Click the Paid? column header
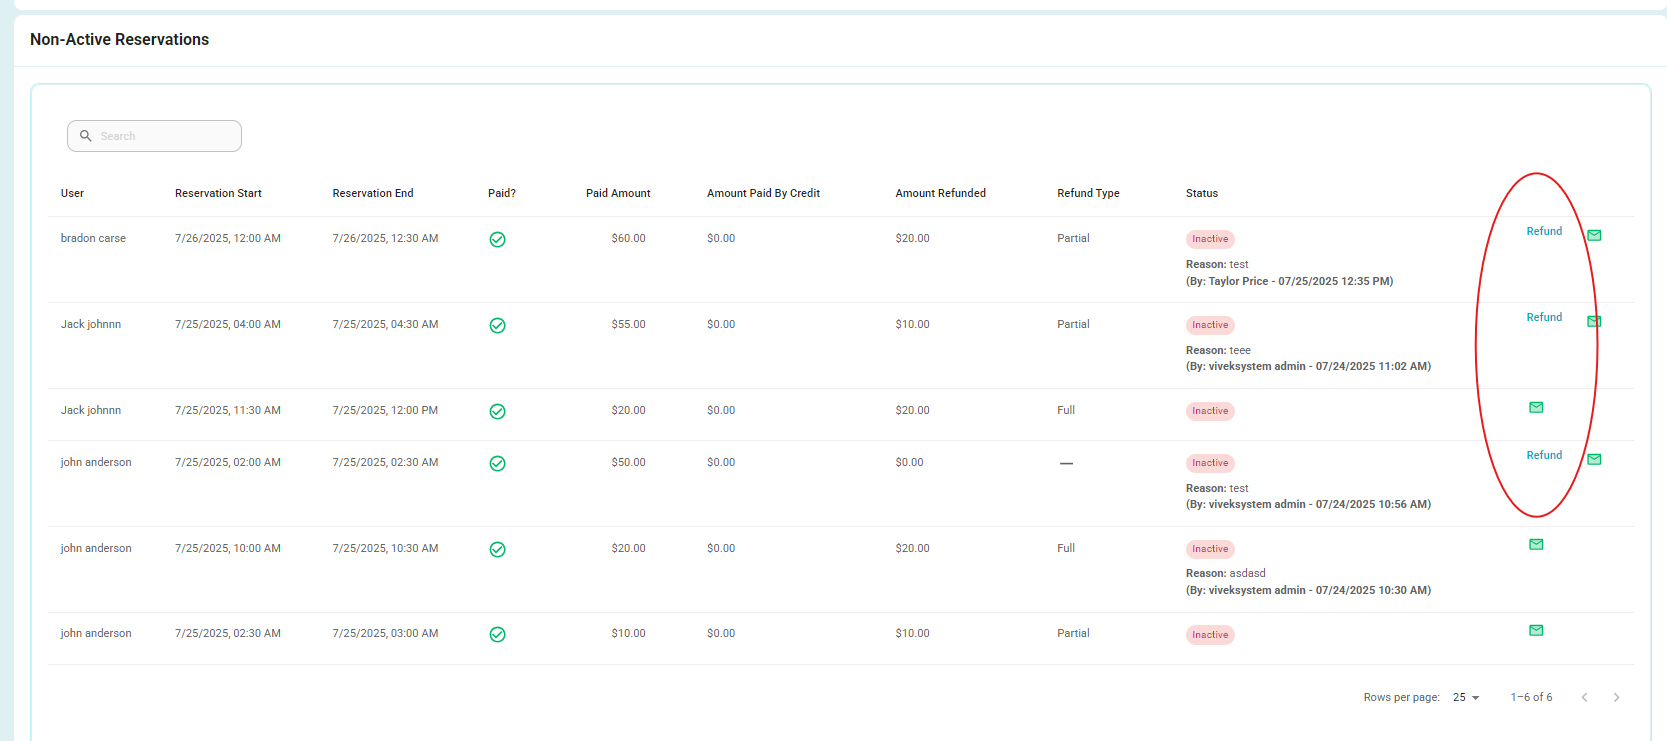The image size is (1667, 741). 502,193
